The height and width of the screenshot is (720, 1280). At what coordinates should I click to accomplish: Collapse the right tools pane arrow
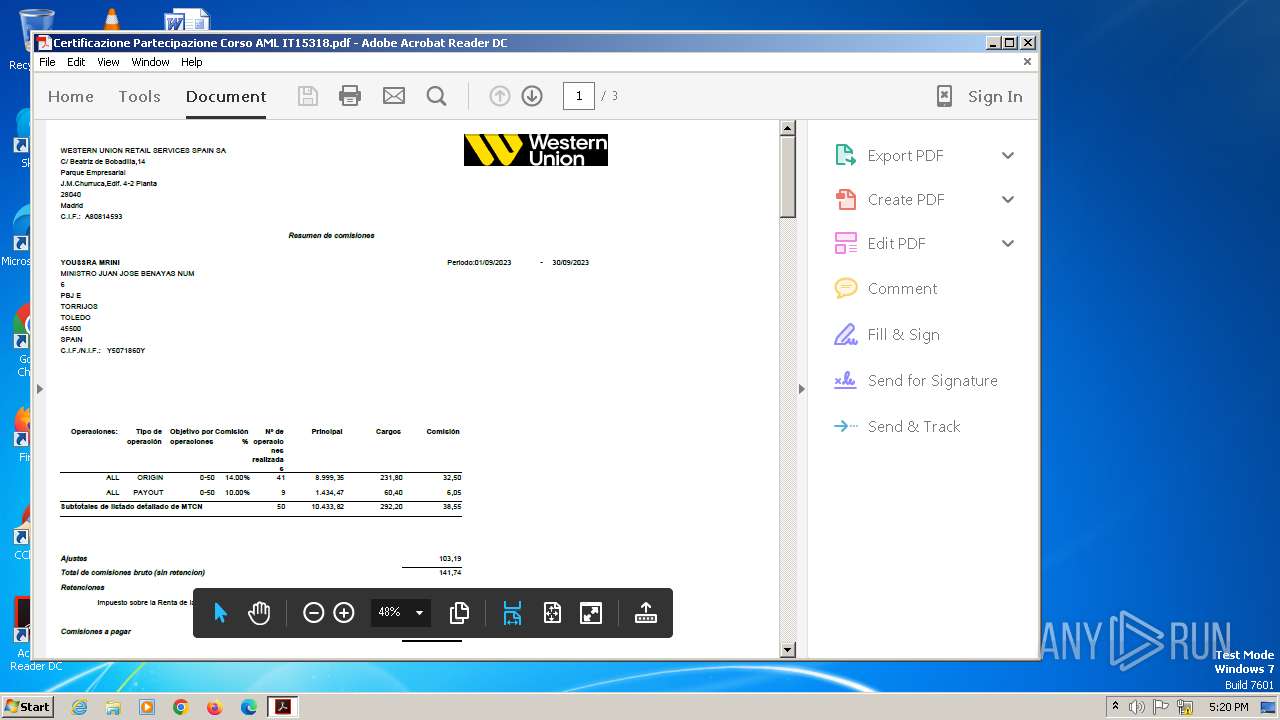pos(801,388)
